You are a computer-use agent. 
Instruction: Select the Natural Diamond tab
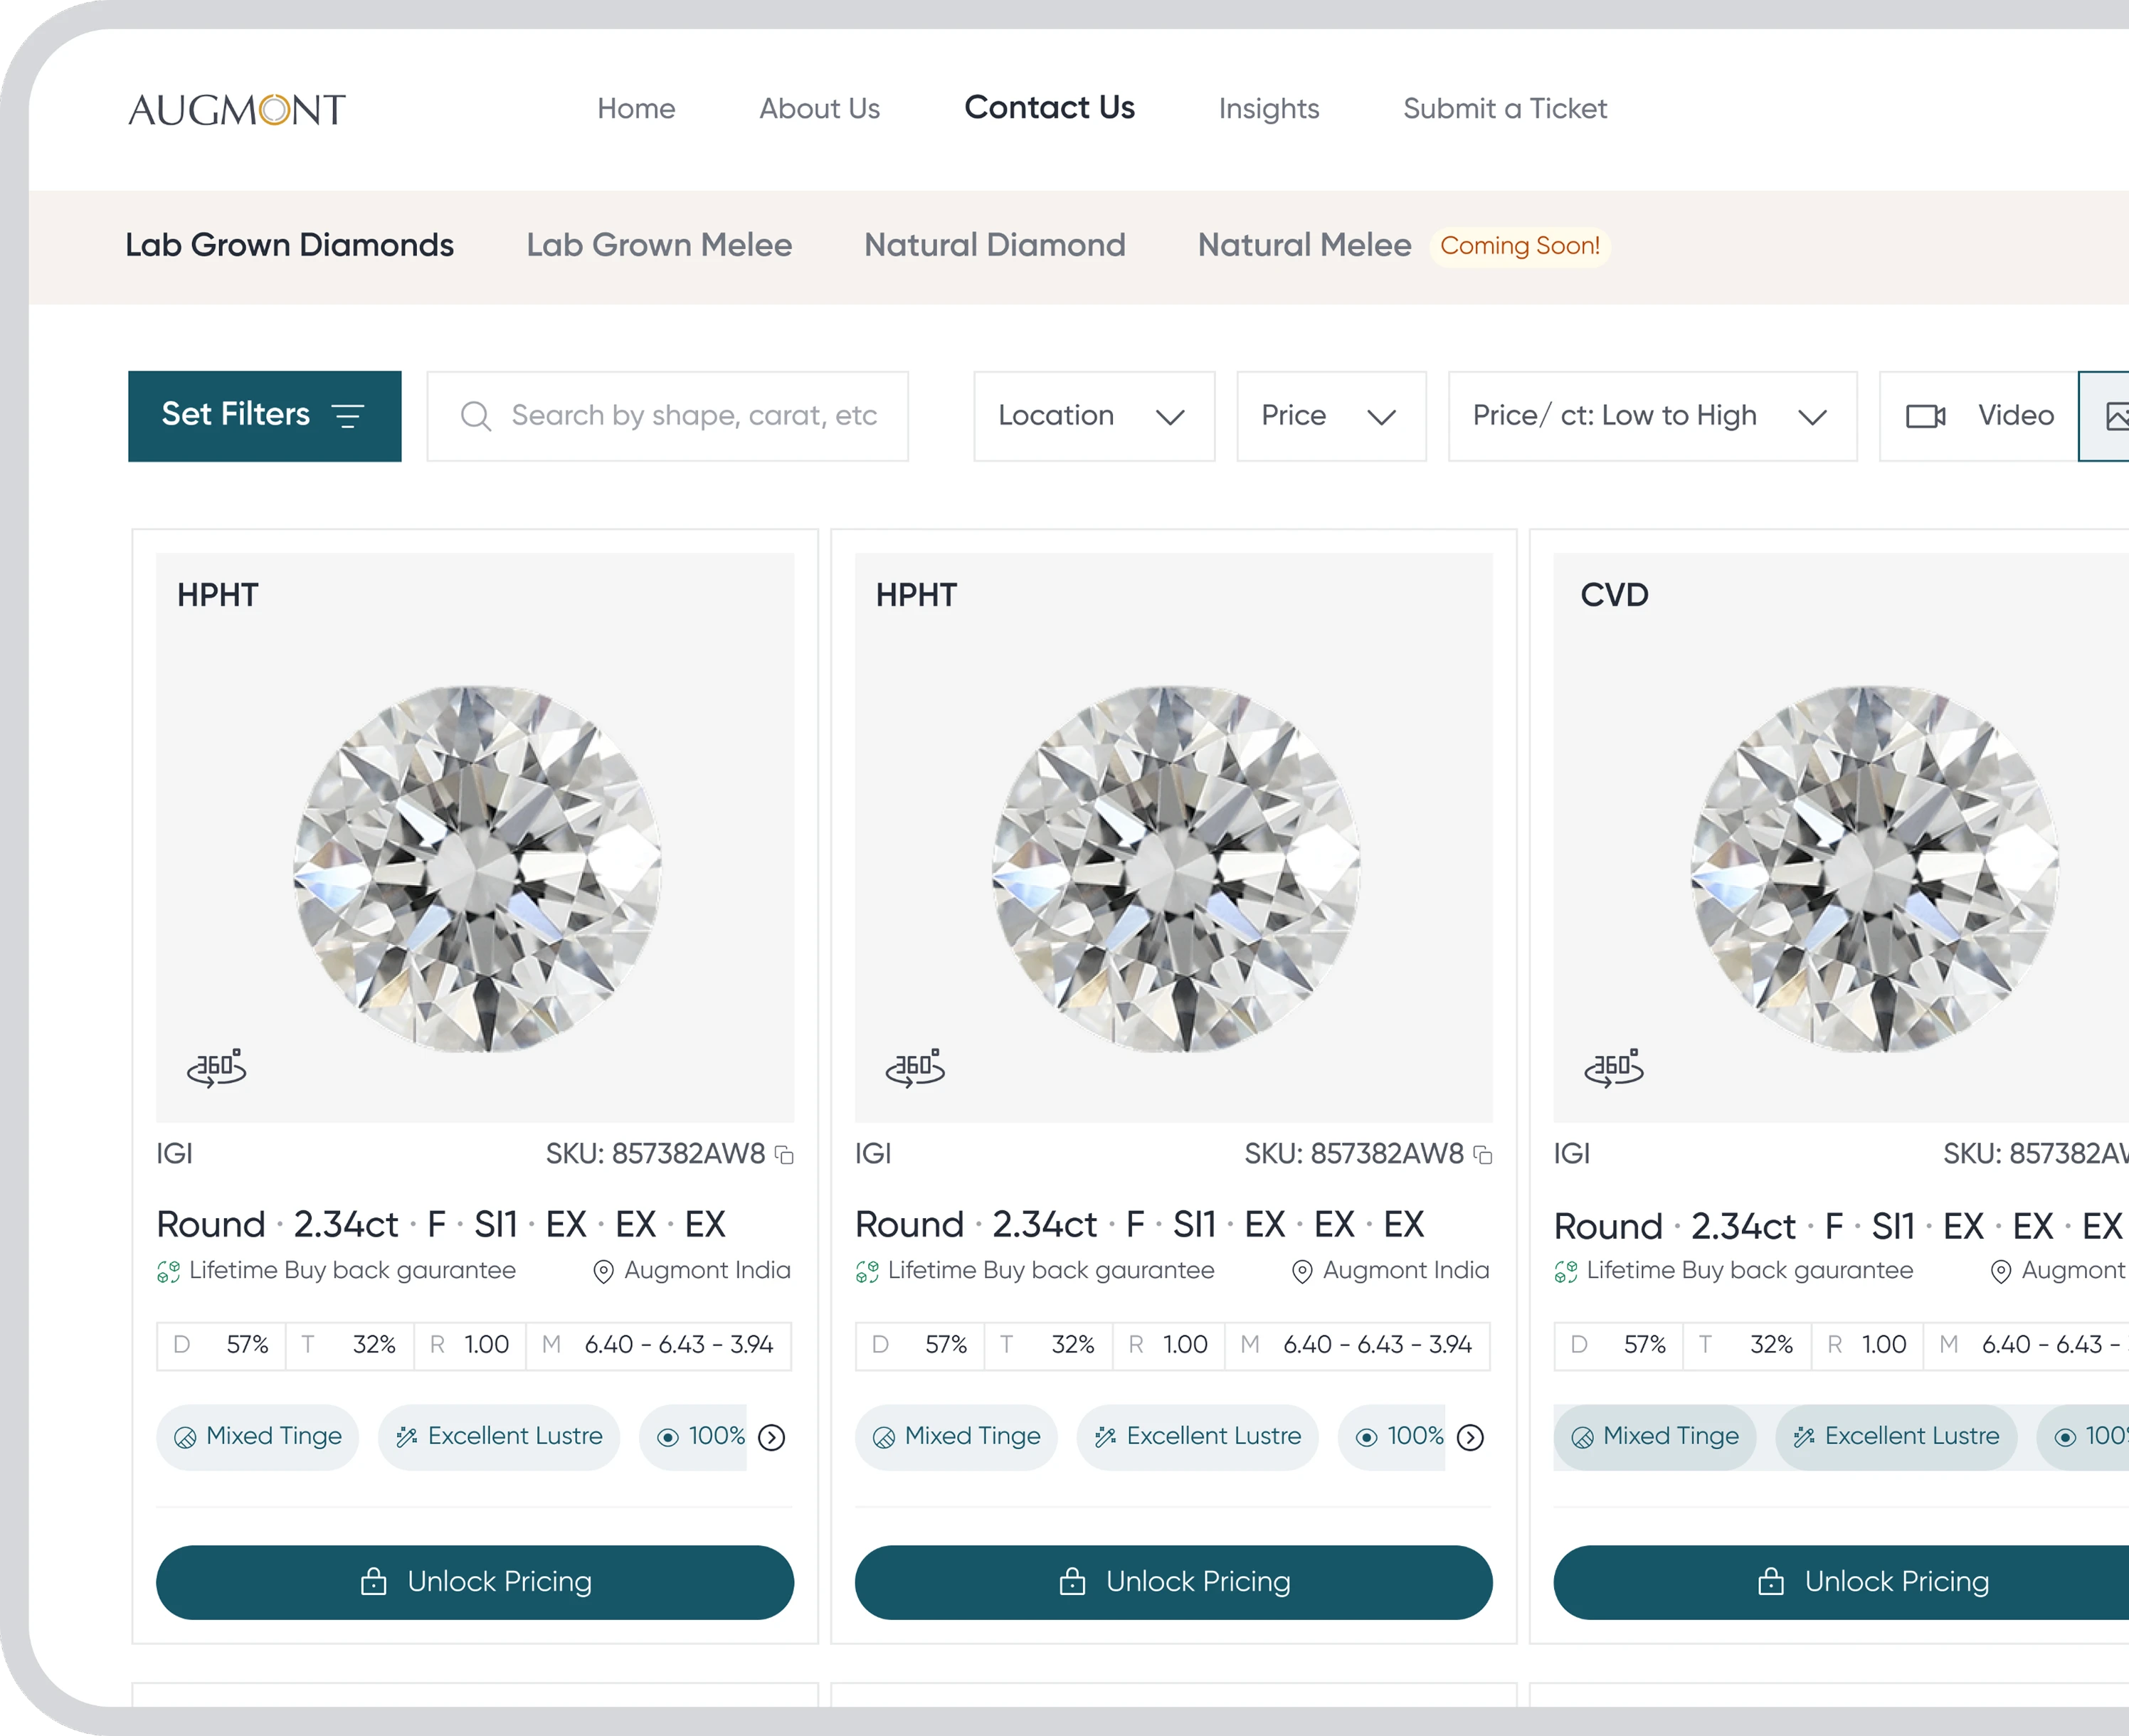pyautogui.click(x=994, y=245)
